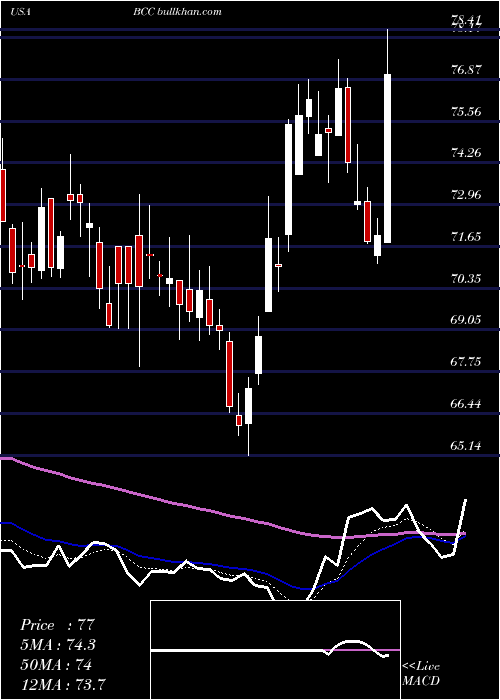Click the 5MA : 74.3 readout
500x700 pixels.
58,645
